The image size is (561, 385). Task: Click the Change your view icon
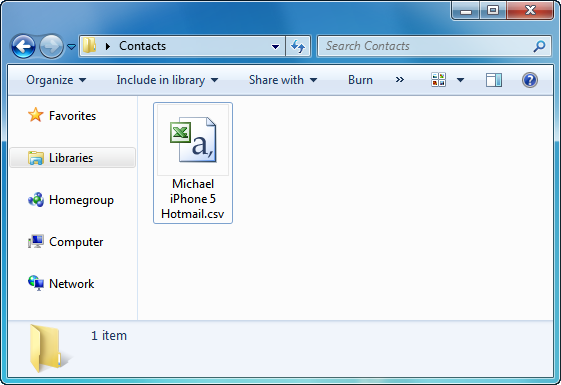[438, 79]
